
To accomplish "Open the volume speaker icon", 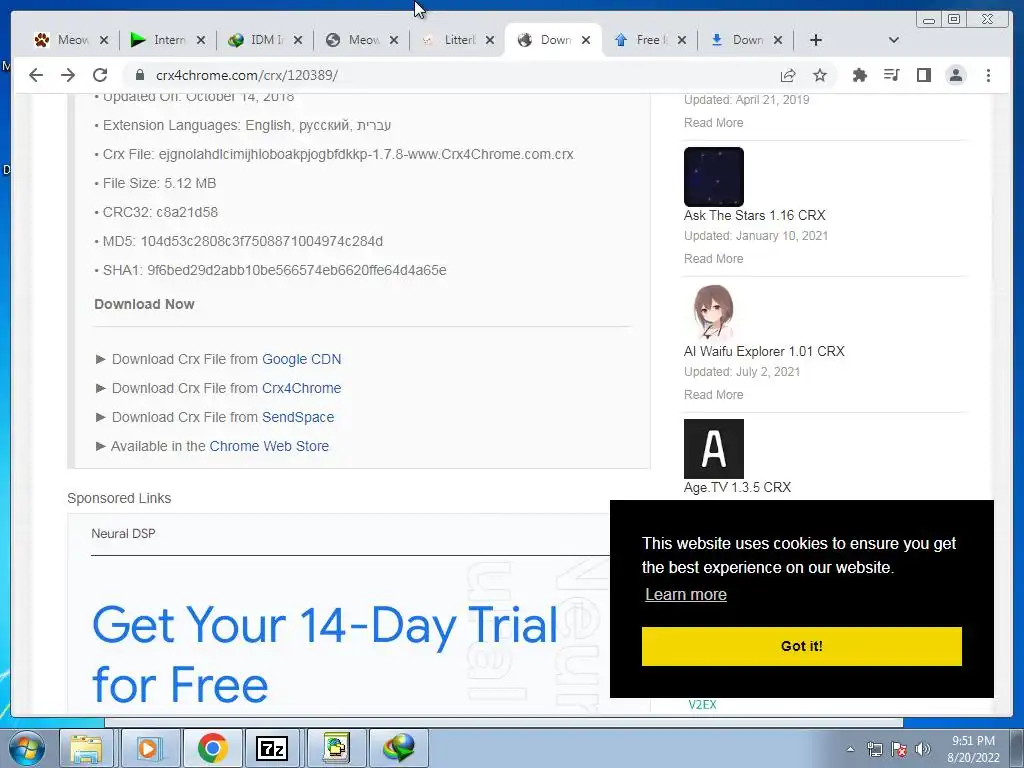I will [x=922, y=749].
